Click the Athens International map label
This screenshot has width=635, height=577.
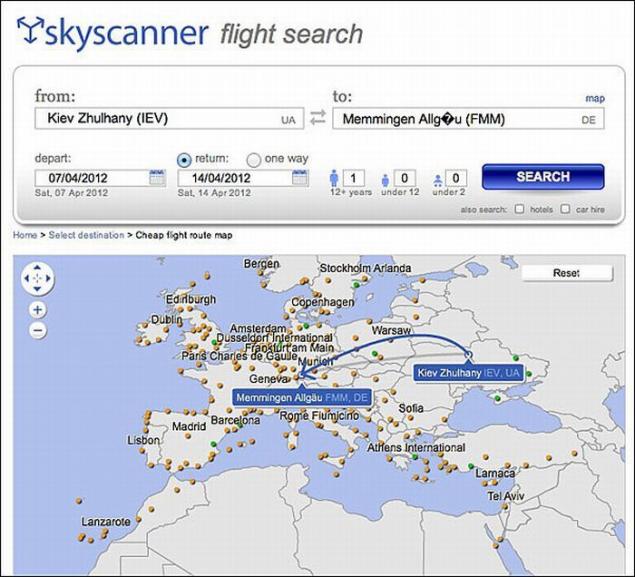[x=416, y=447]
